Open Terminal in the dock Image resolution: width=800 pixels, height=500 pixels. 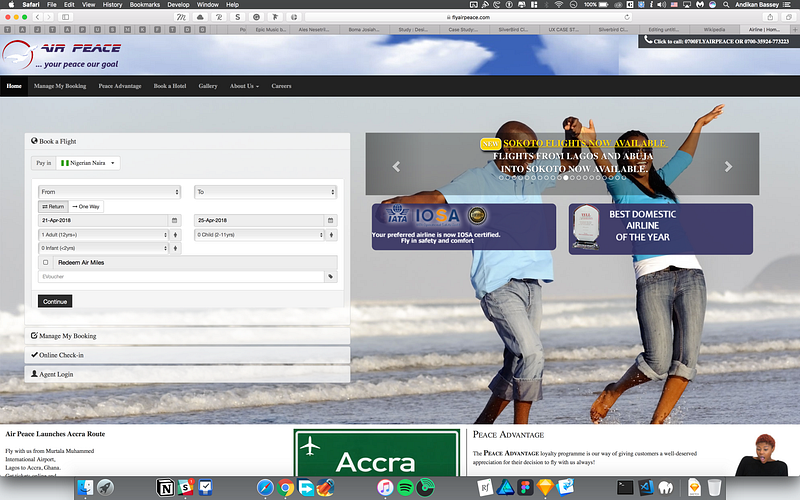coord(625,488)
